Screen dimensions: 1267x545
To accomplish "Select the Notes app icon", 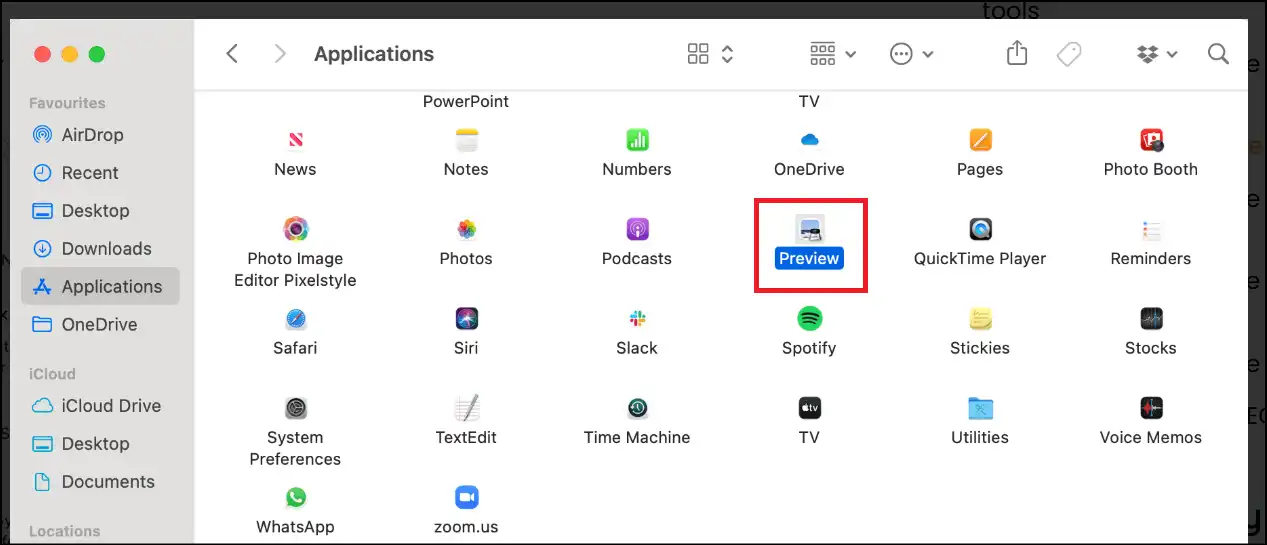I will pos(466,140).
